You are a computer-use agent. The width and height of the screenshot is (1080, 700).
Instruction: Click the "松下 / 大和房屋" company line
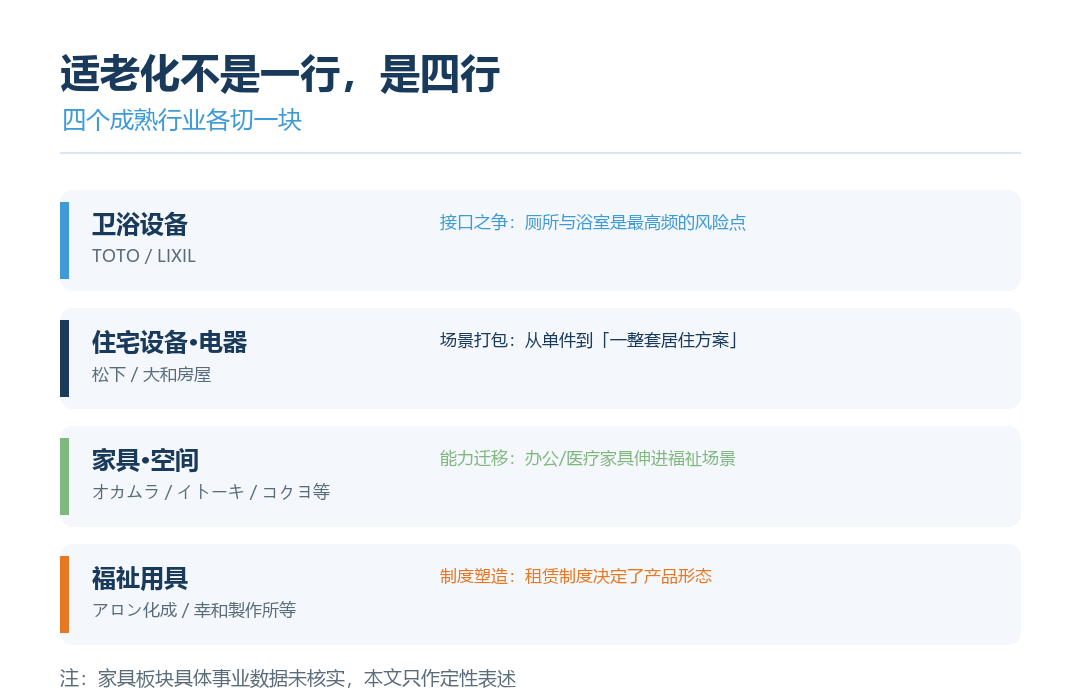(152, 375)
